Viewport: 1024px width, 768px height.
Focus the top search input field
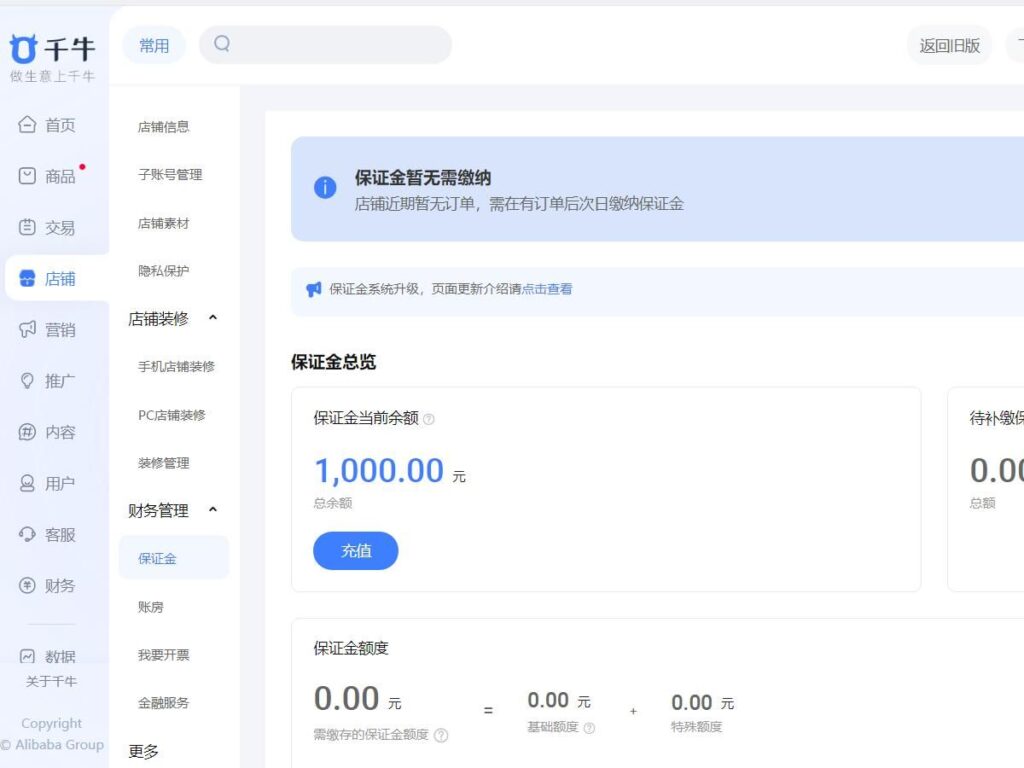[x=325, y=44]
